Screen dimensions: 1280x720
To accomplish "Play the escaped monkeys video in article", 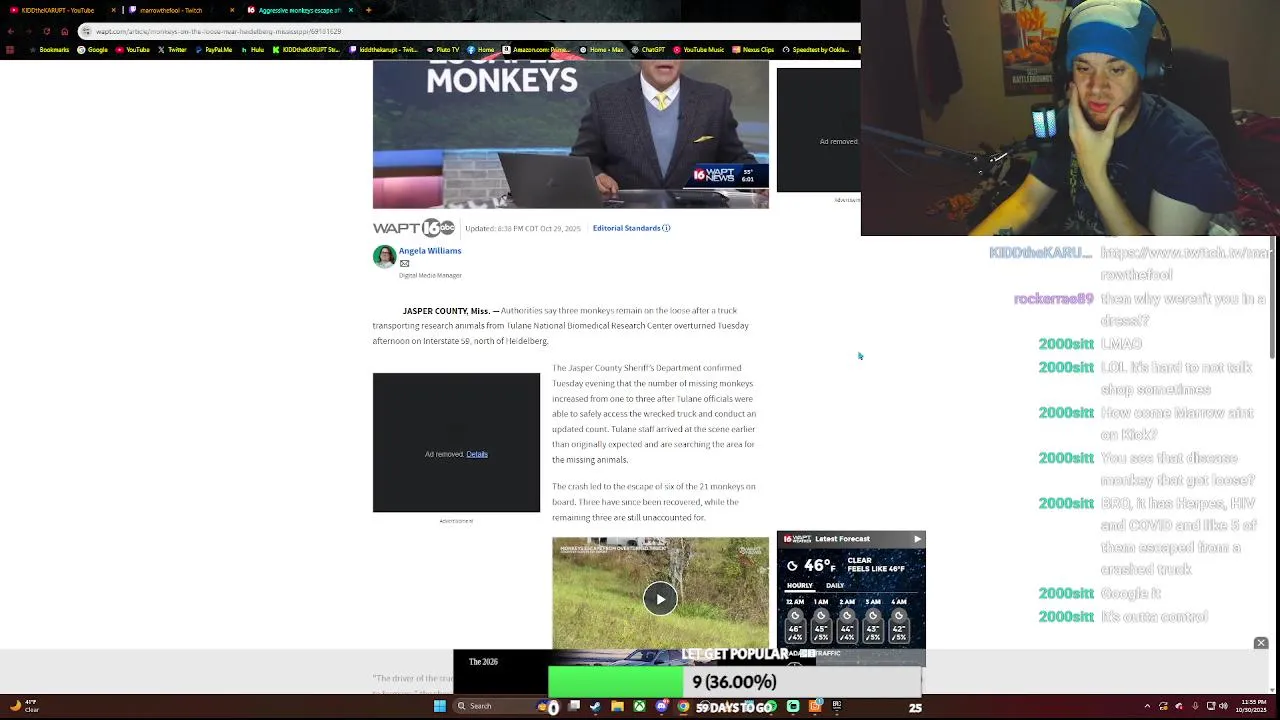I will [660, 598].
